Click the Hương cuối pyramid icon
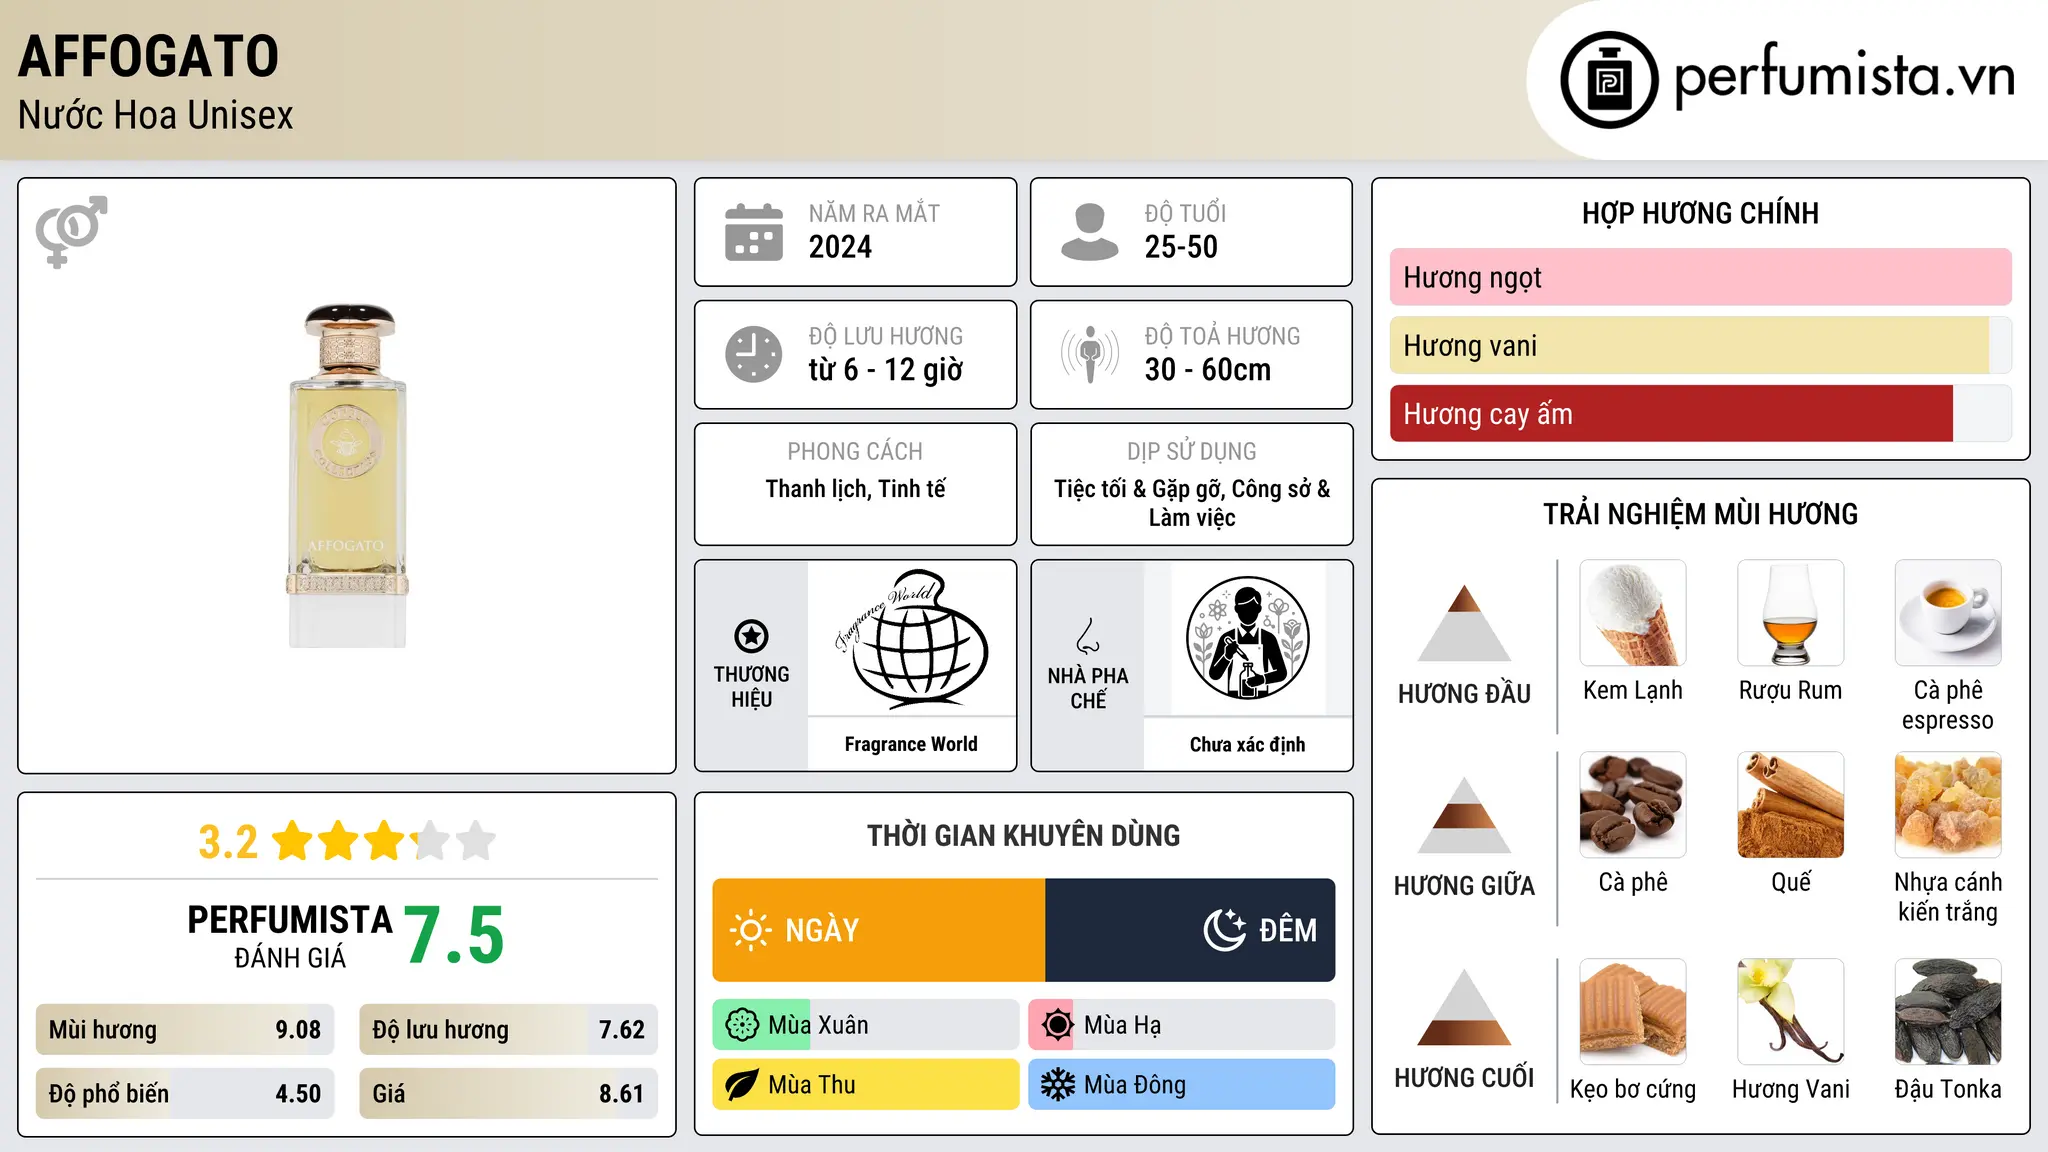The height and width of the screenshot is (1152, 2048). [x=1464, y=1007]
